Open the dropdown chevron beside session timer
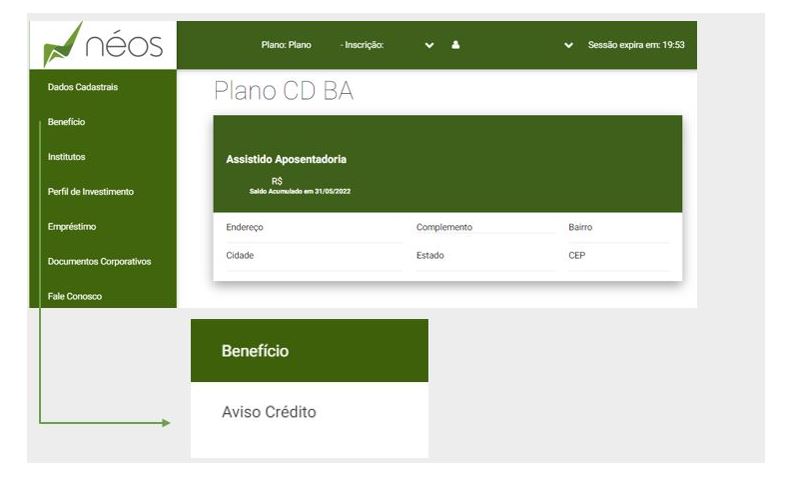This screenshot has width=803, height=480. tap(569, 45)
